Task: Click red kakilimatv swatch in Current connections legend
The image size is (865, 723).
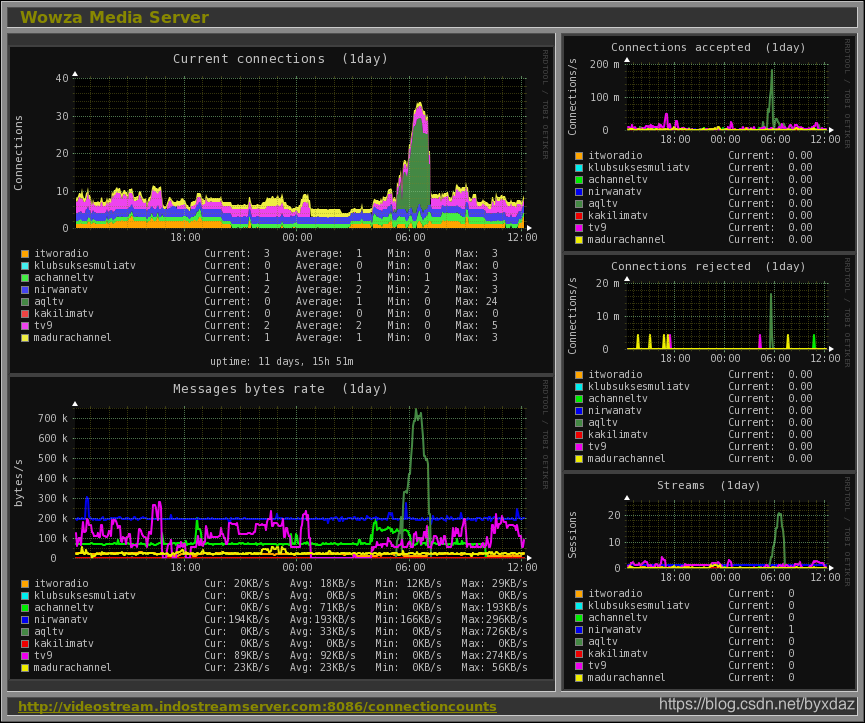Action: pyautogui.click(x=25, y=314)
